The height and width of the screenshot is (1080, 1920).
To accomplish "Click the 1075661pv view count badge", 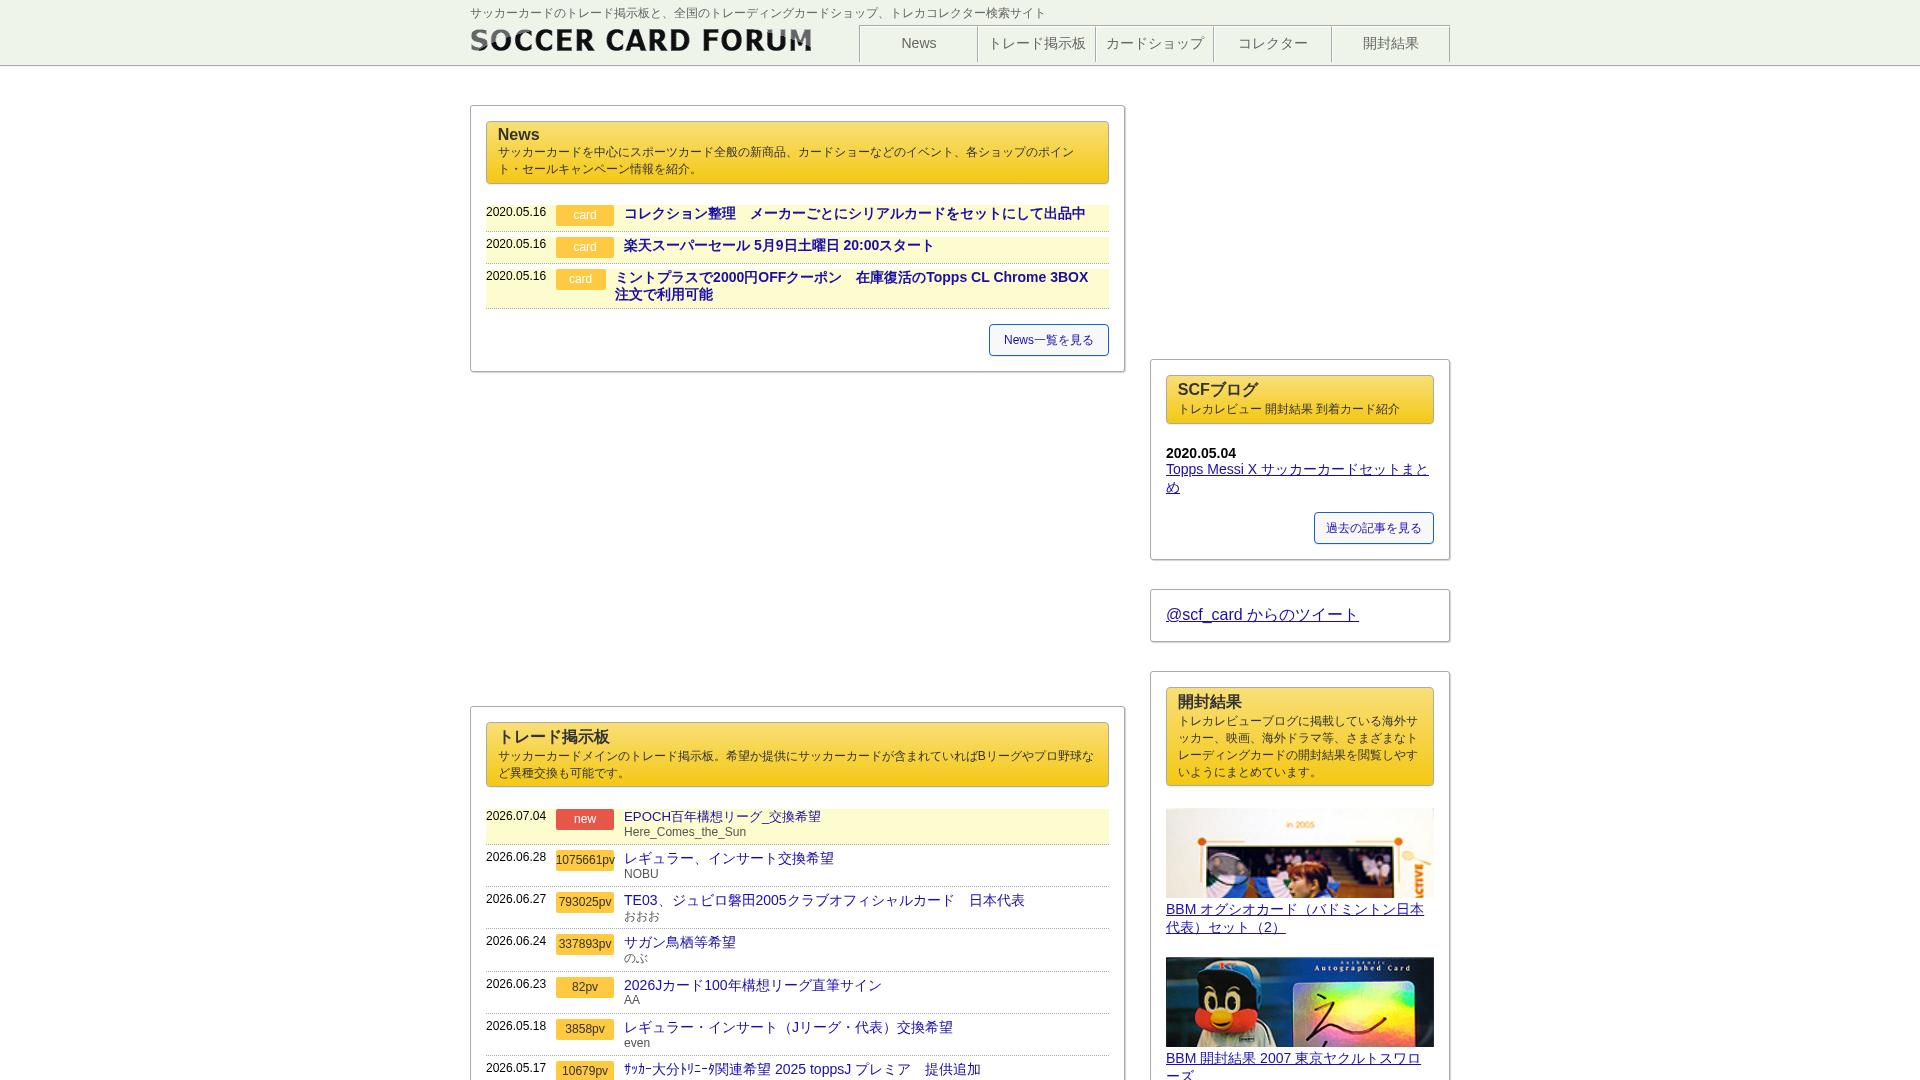I will pos(585,861).
